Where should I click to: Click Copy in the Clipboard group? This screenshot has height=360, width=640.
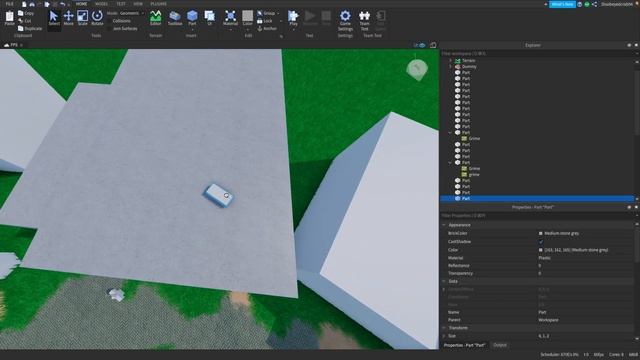pyautogui.click(x=26, y=13)
